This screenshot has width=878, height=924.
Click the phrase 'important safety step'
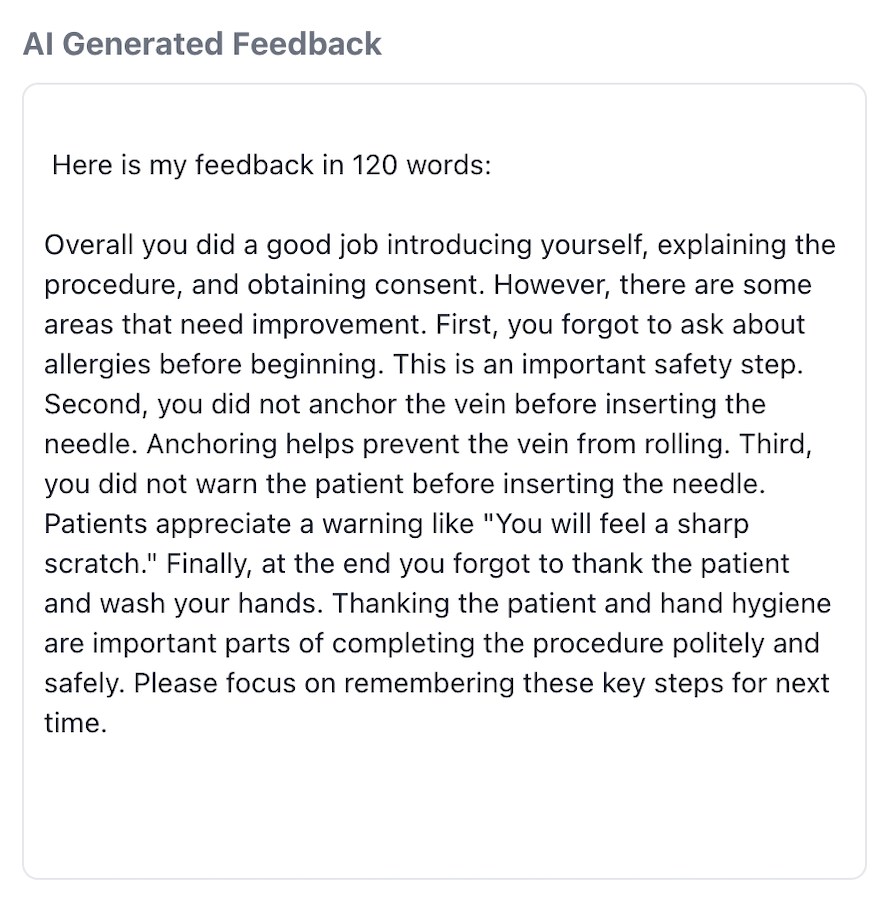661,365
